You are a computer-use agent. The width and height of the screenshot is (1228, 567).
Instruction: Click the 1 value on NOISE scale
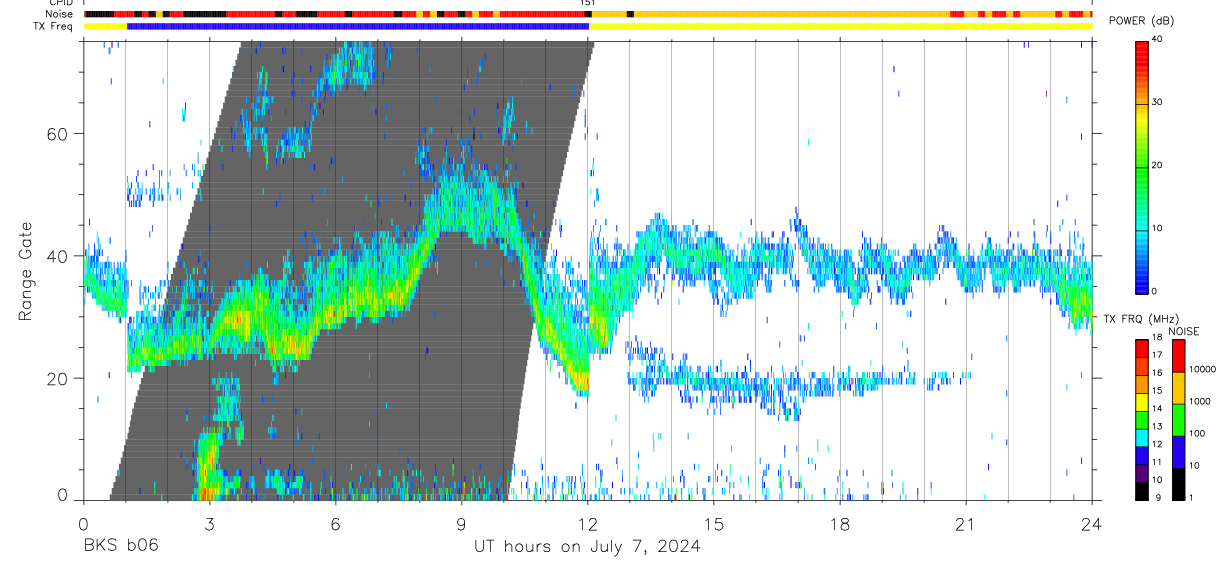[x=1192, y=497]
